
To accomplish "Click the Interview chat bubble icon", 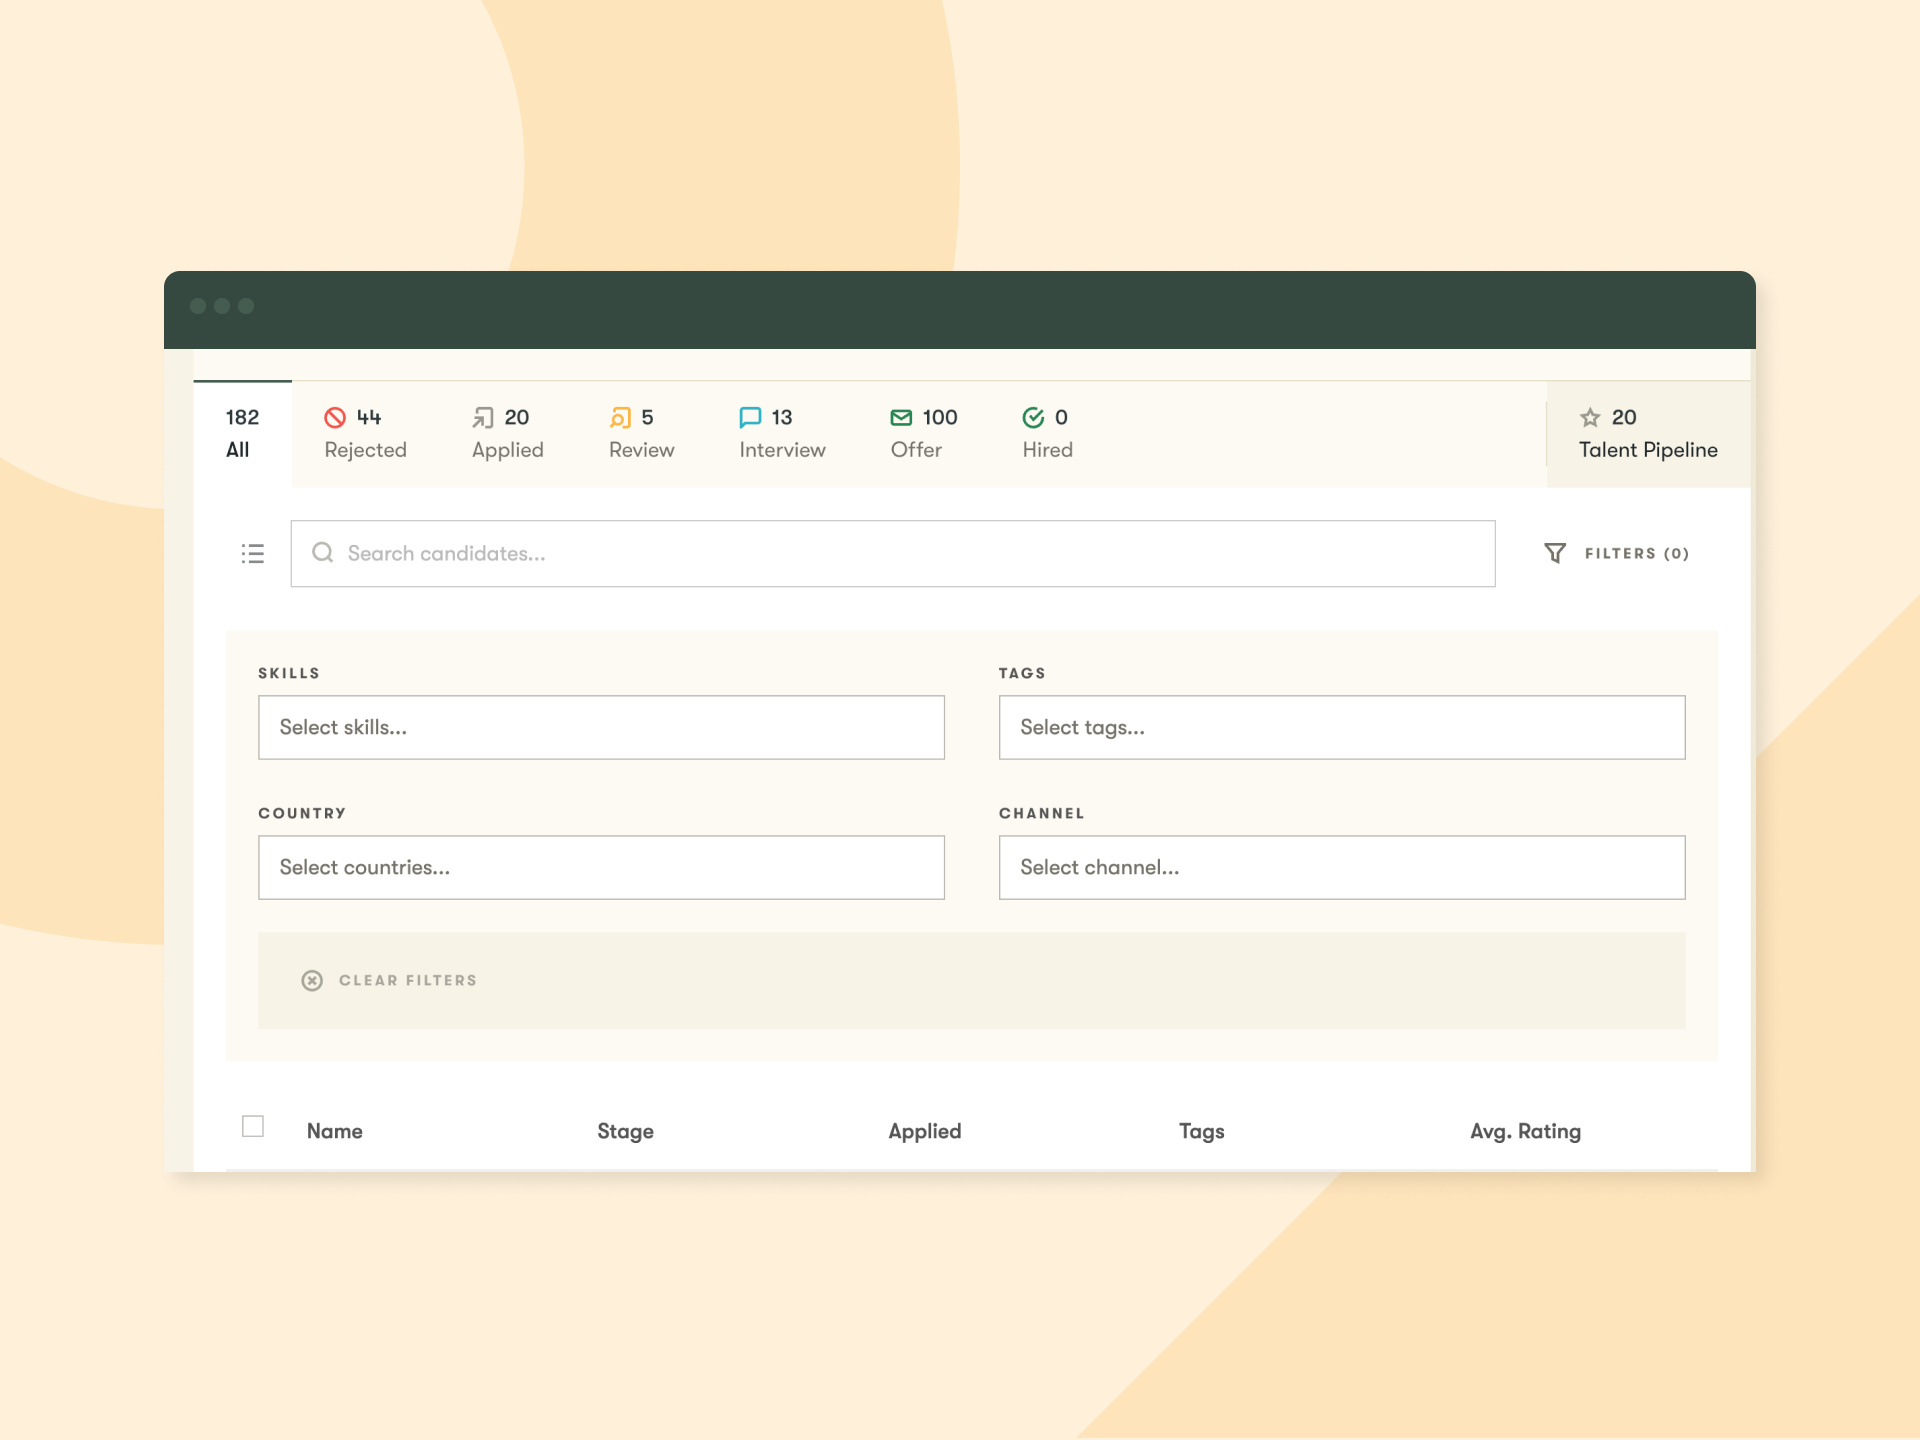I will point(750,417).
